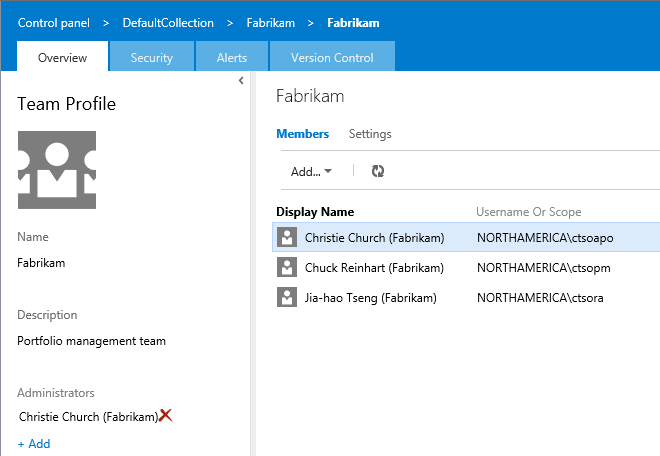Open the Add... dropdown menu
Image resolution: width=660 pixels, height=456 pixels.
[x=311, y=171]
